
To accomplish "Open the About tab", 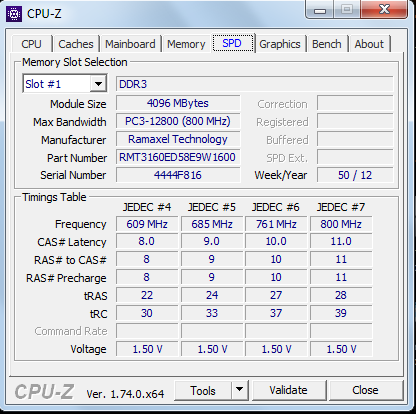I will pos(369,44).
